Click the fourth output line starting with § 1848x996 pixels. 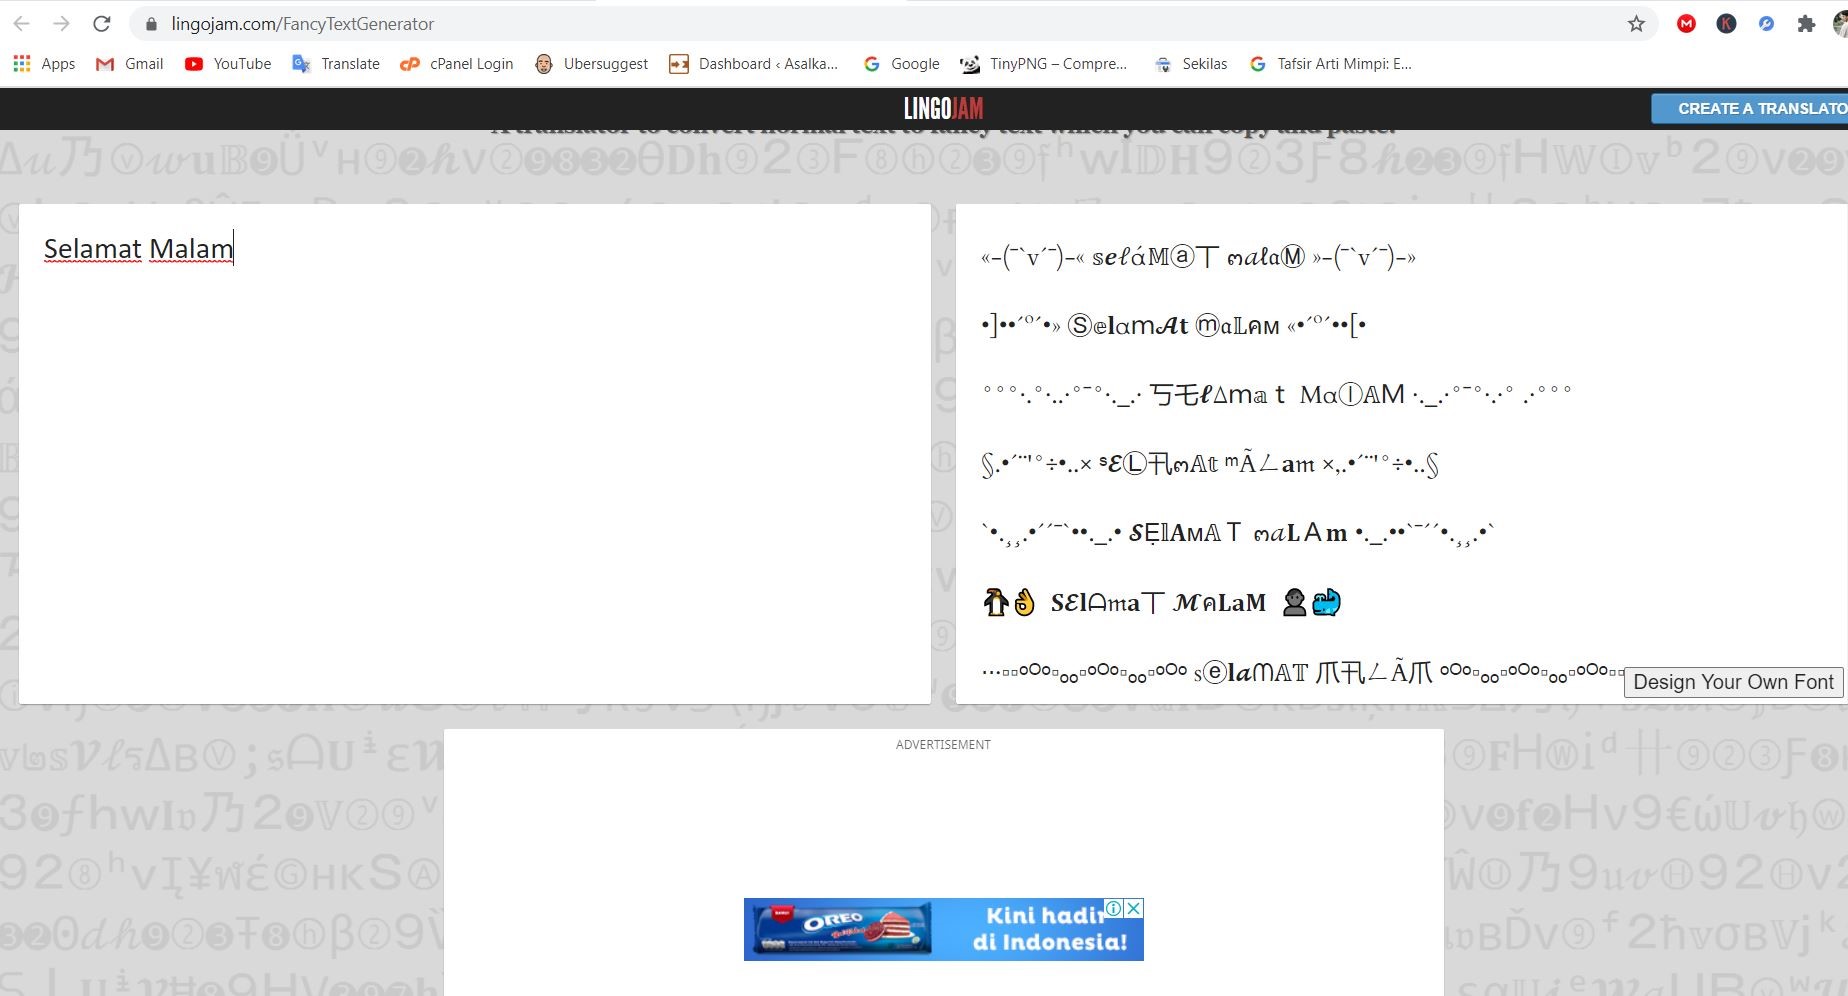click(1210, 463)
